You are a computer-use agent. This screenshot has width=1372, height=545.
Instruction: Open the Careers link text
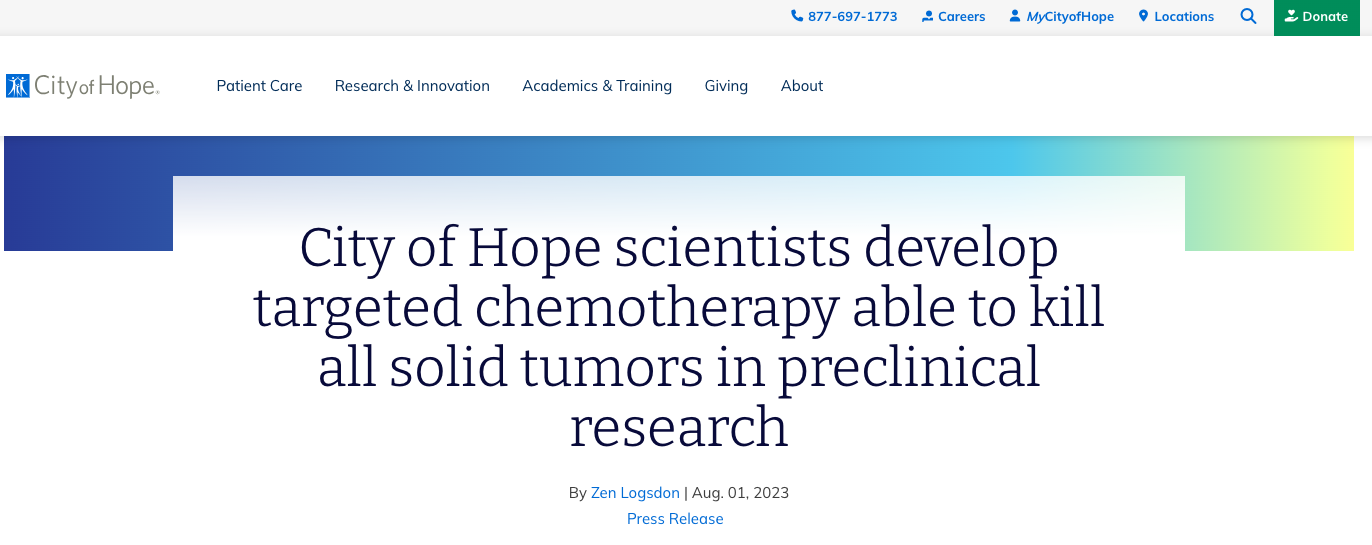[961, 17]
